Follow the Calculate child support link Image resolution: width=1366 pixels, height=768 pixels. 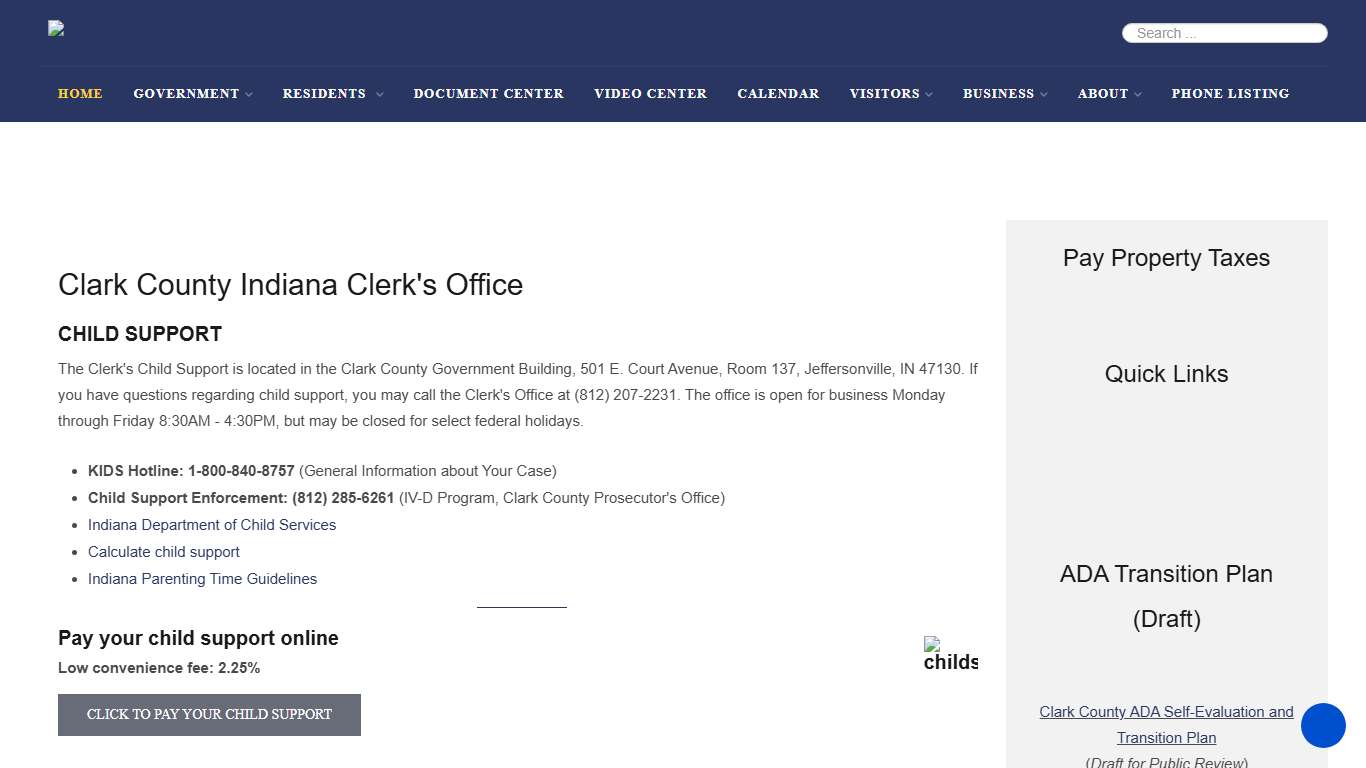pos(164,552)
